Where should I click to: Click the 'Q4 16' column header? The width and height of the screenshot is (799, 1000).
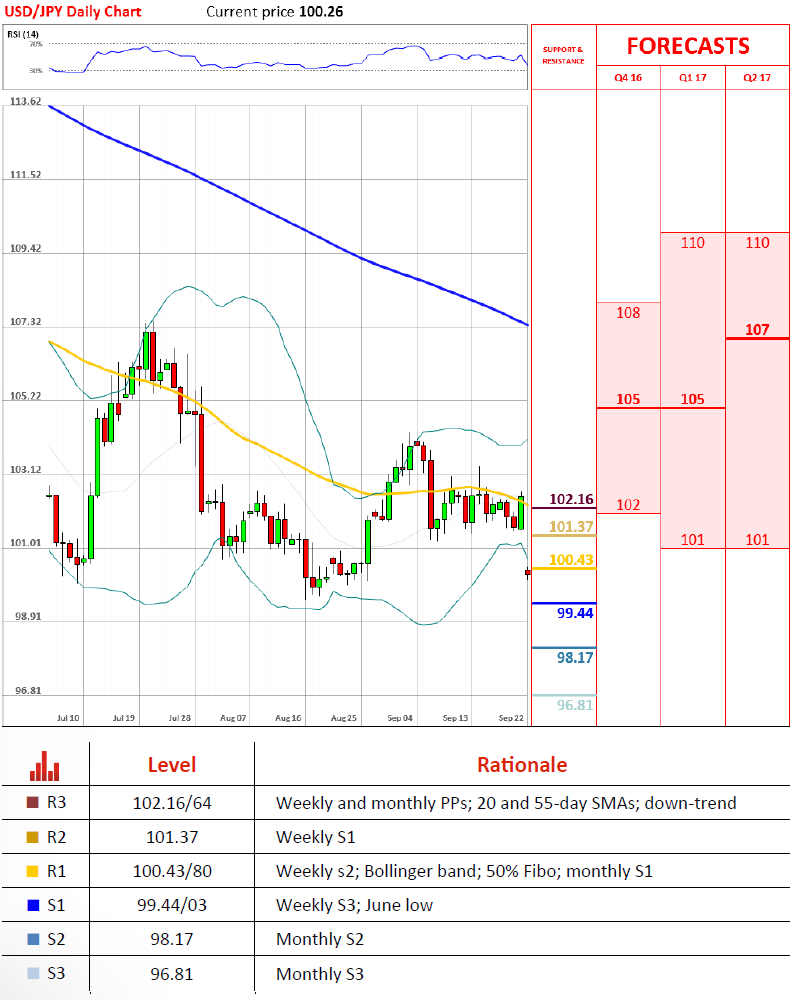628,78
